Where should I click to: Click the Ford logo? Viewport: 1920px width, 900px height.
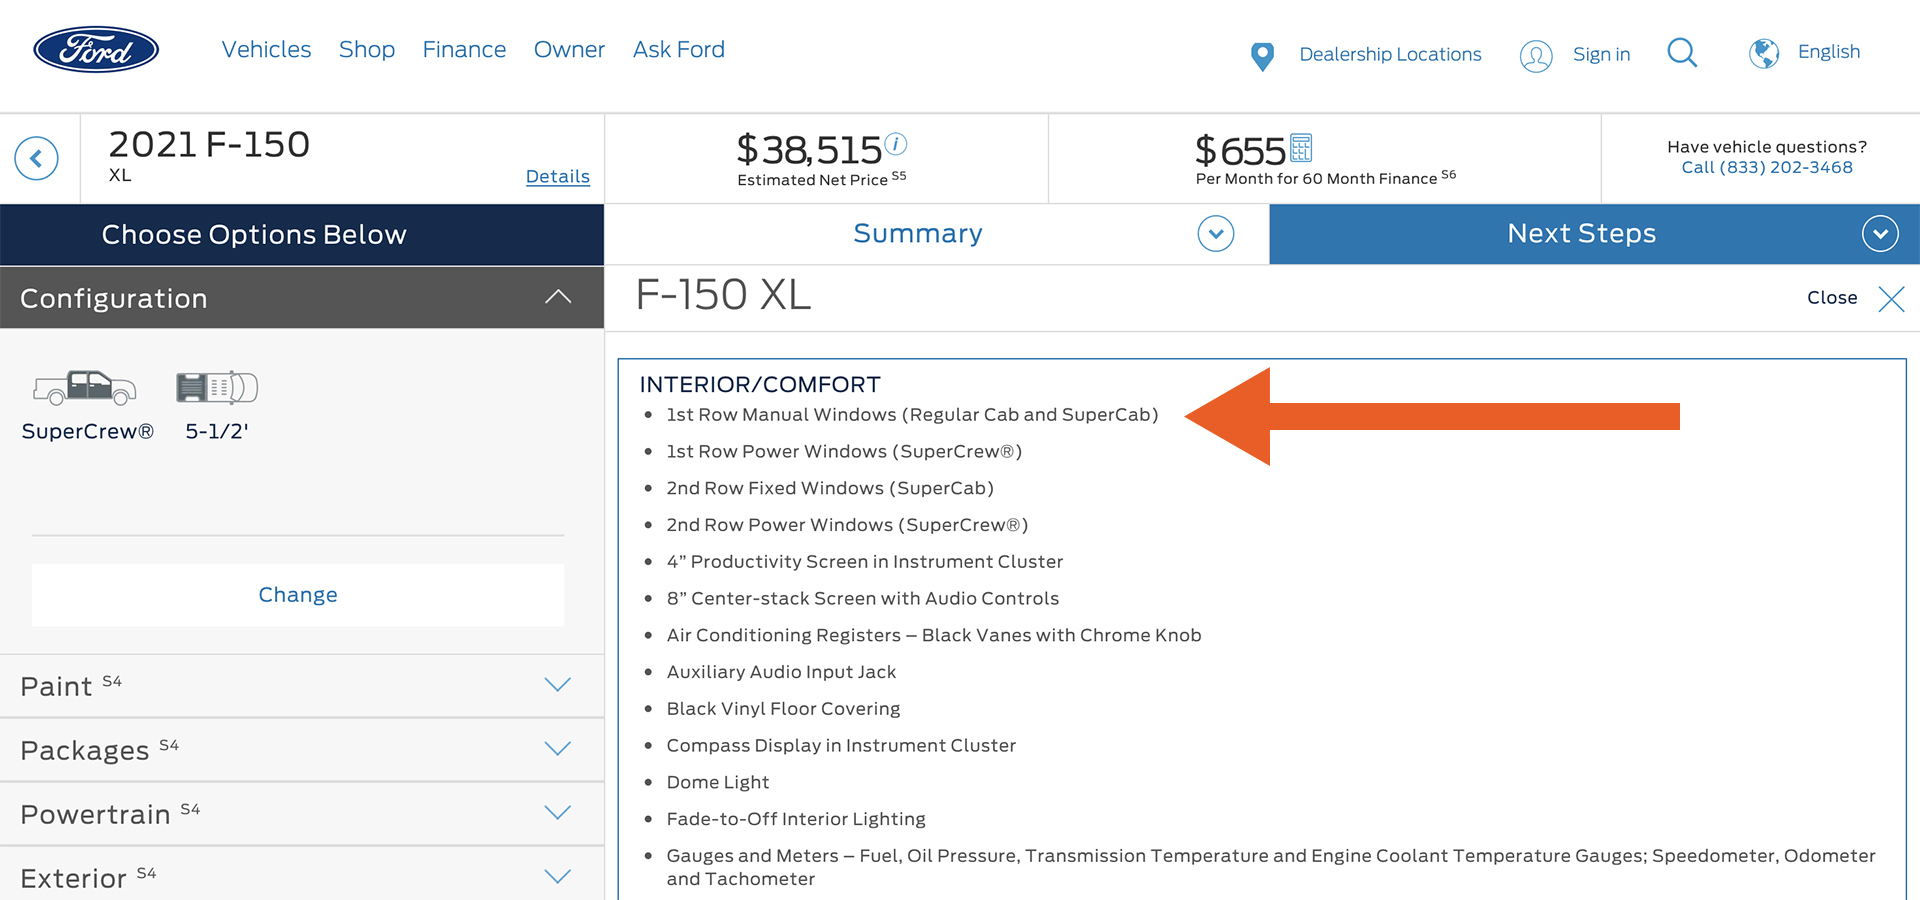tap(96, 50)
